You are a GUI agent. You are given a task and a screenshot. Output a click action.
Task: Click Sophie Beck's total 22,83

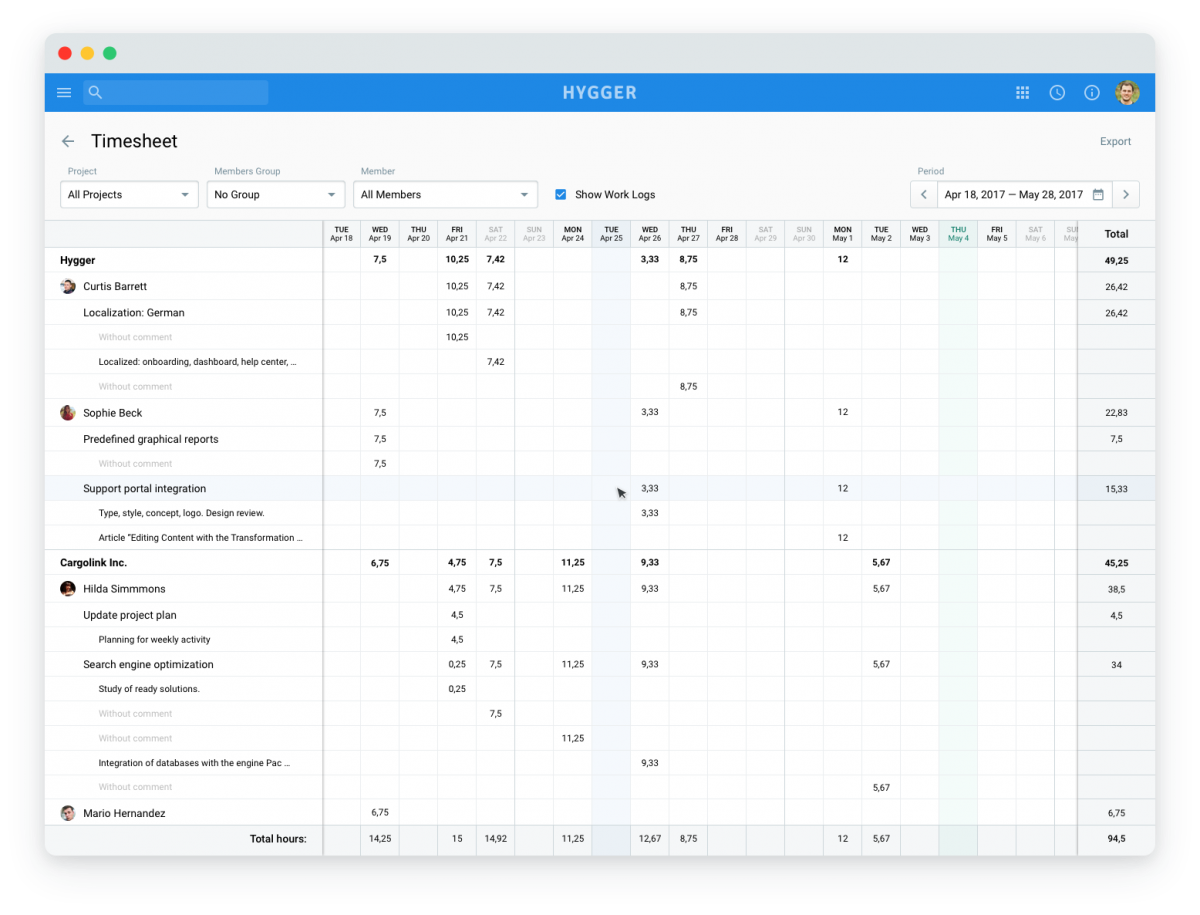coord(1116,413)
